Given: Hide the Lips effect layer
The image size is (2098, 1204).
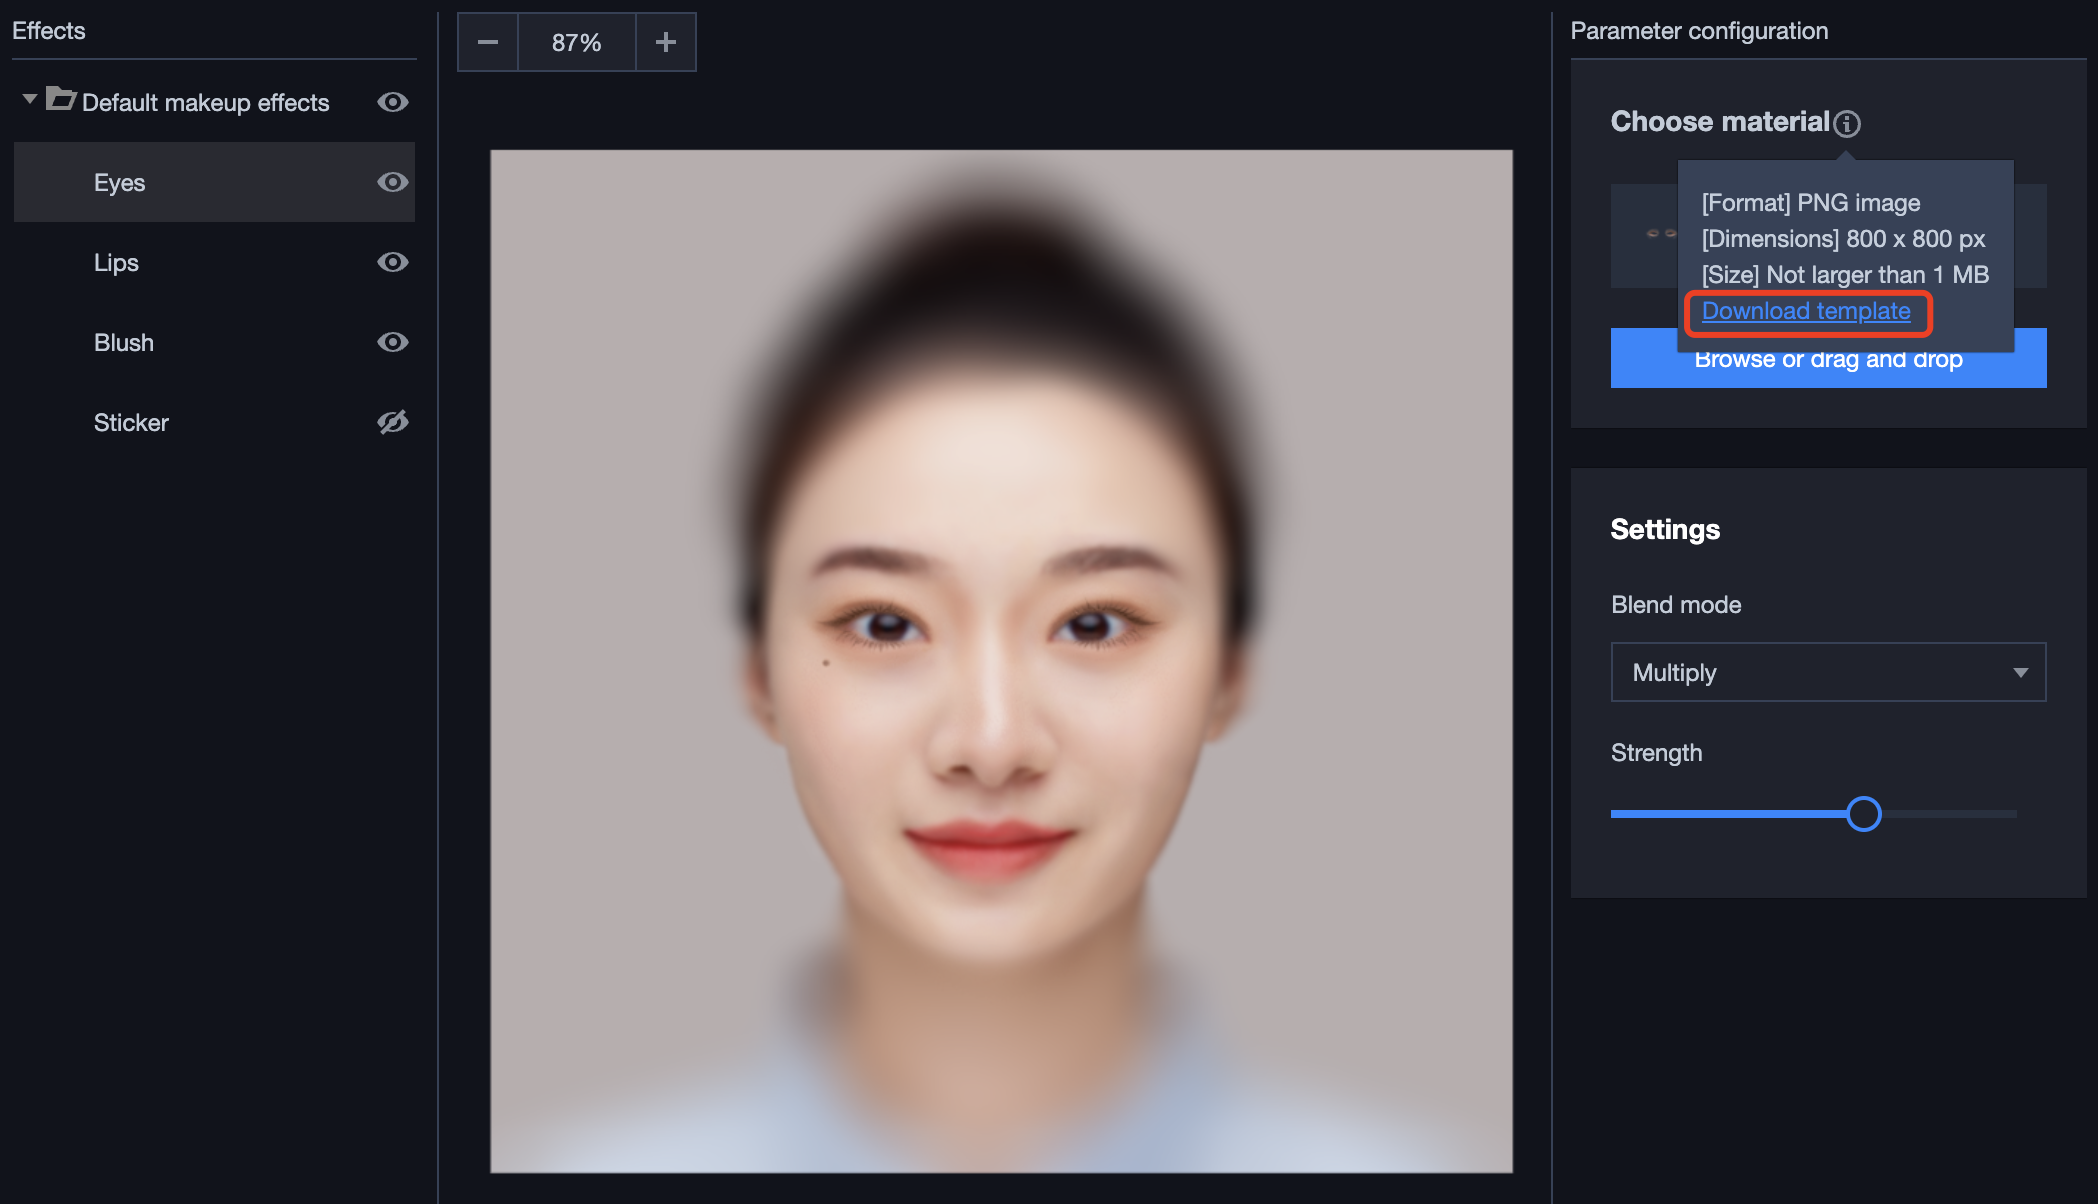Looking at the screenshot, I should [392, 262].
